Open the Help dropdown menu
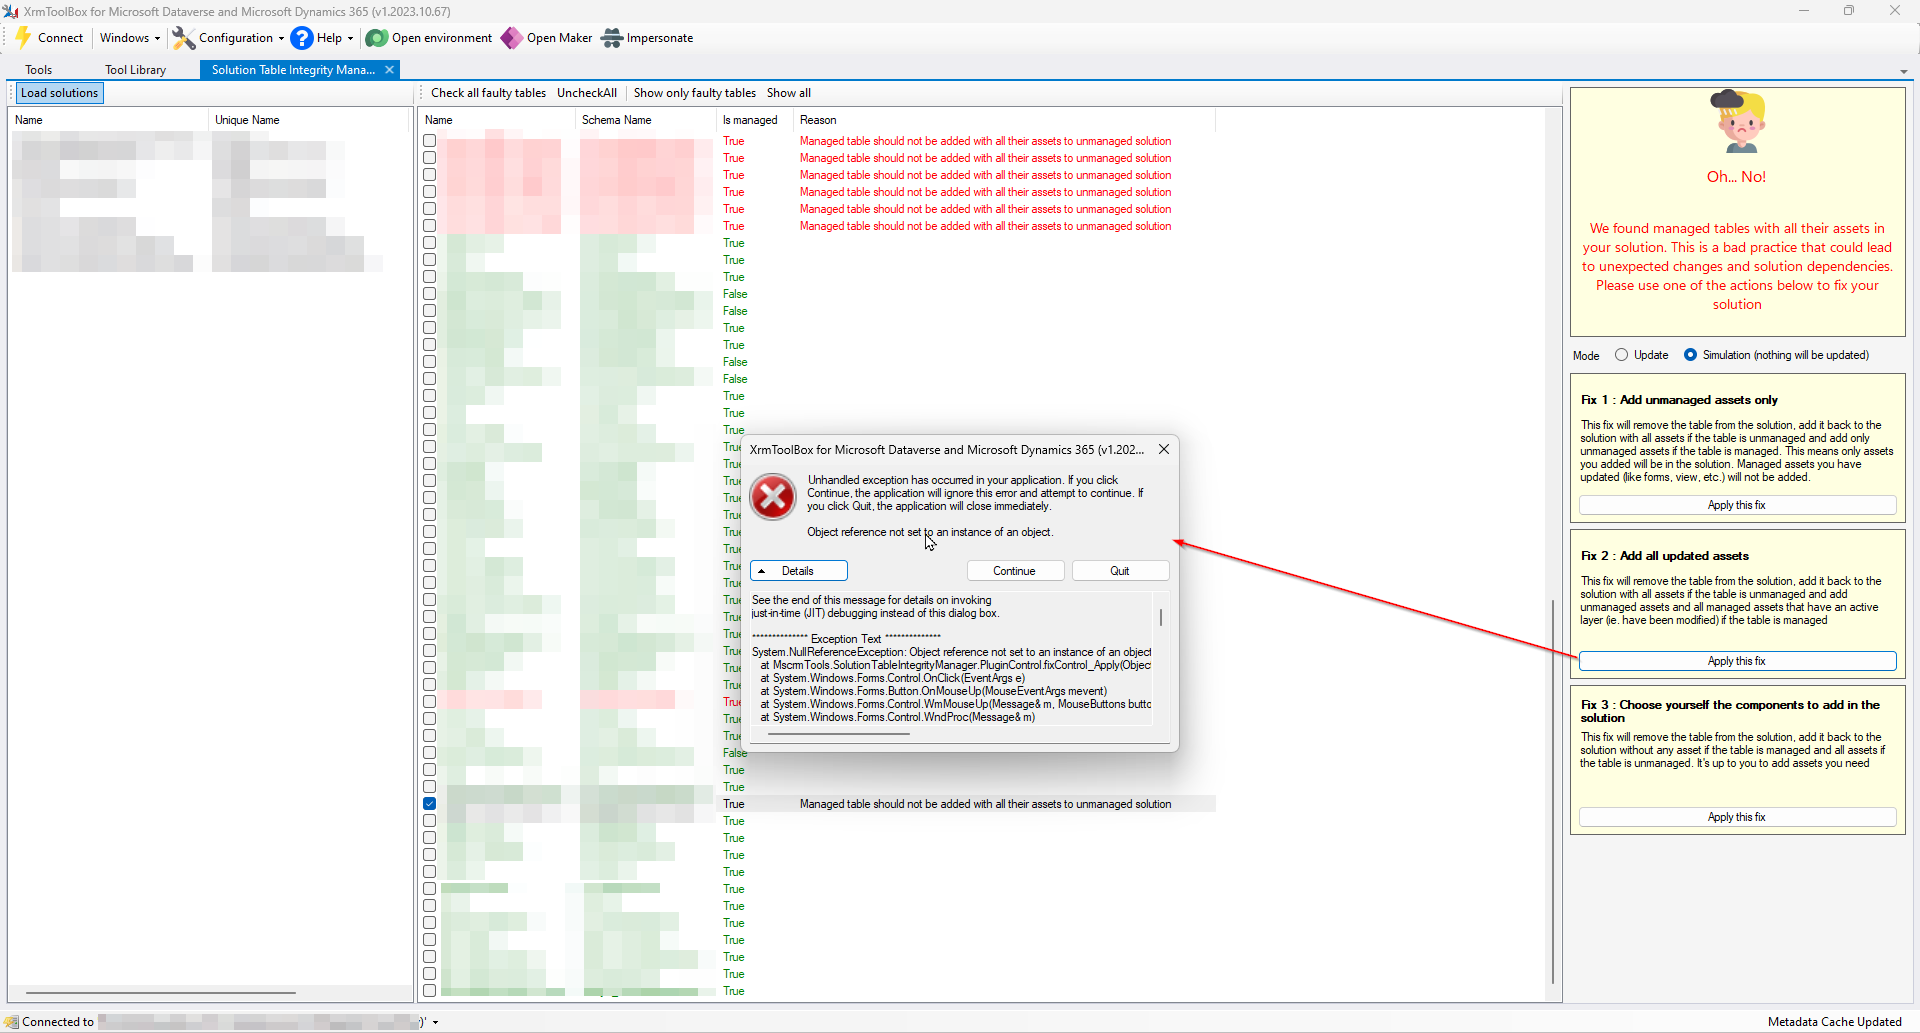 click(322, 37)
